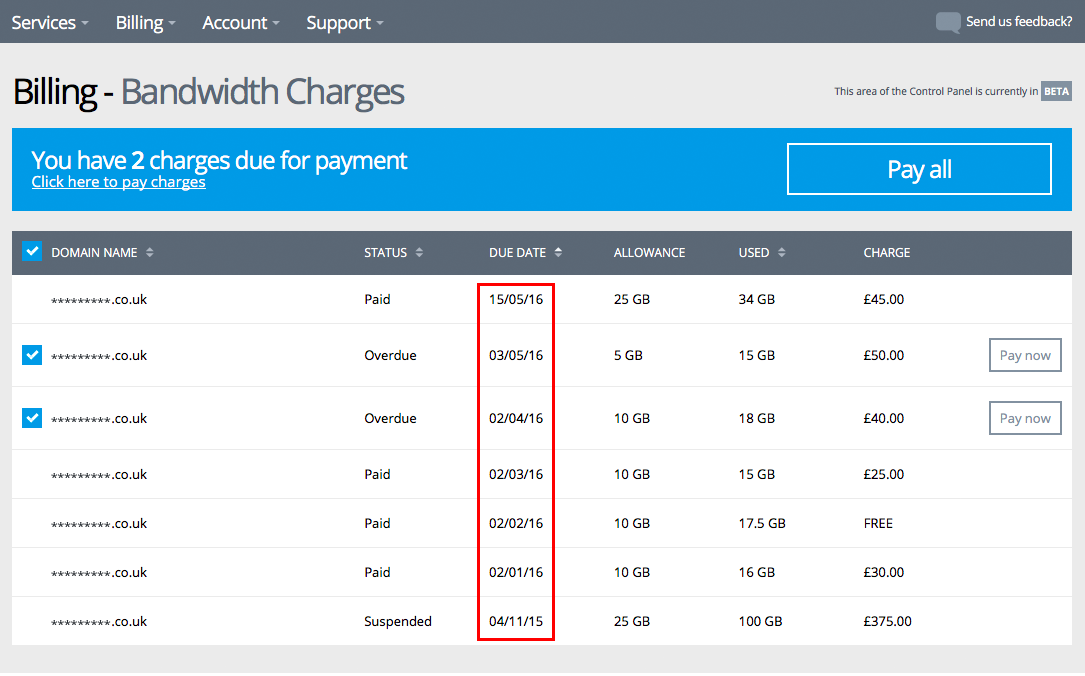1085x676 pixels.
Task: Click the 17.5 GB used value
Action: (x=762, y=524)
